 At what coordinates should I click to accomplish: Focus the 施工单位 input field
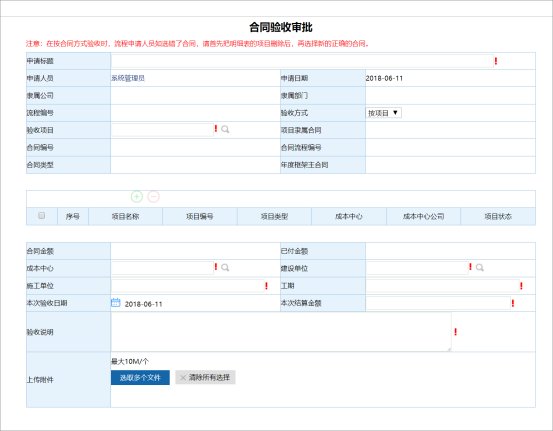[188, 286]
